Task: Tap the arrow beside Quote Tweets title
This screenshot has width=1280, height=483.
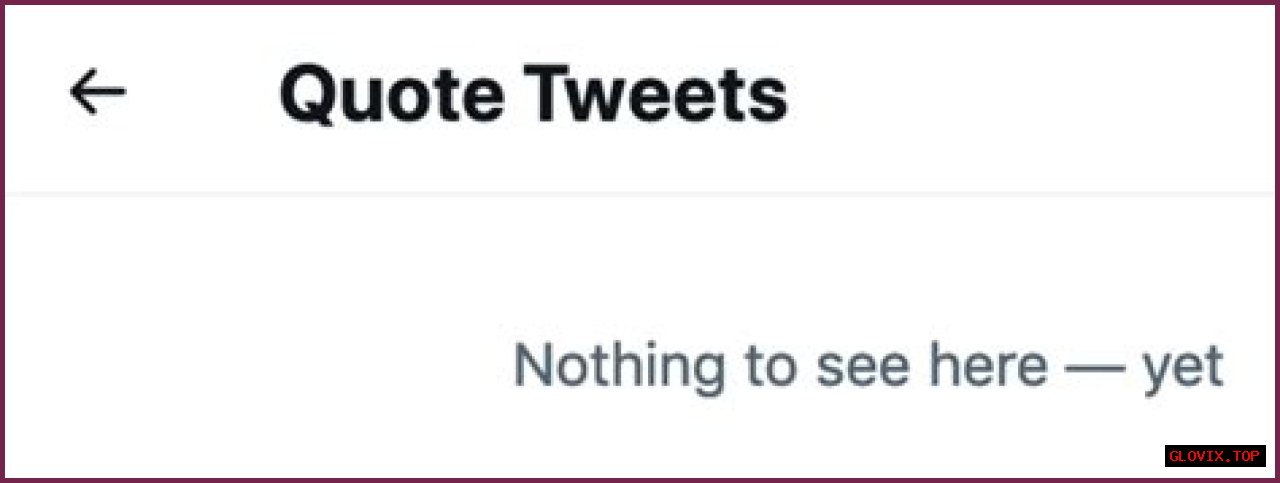Action: coord(97,93)
